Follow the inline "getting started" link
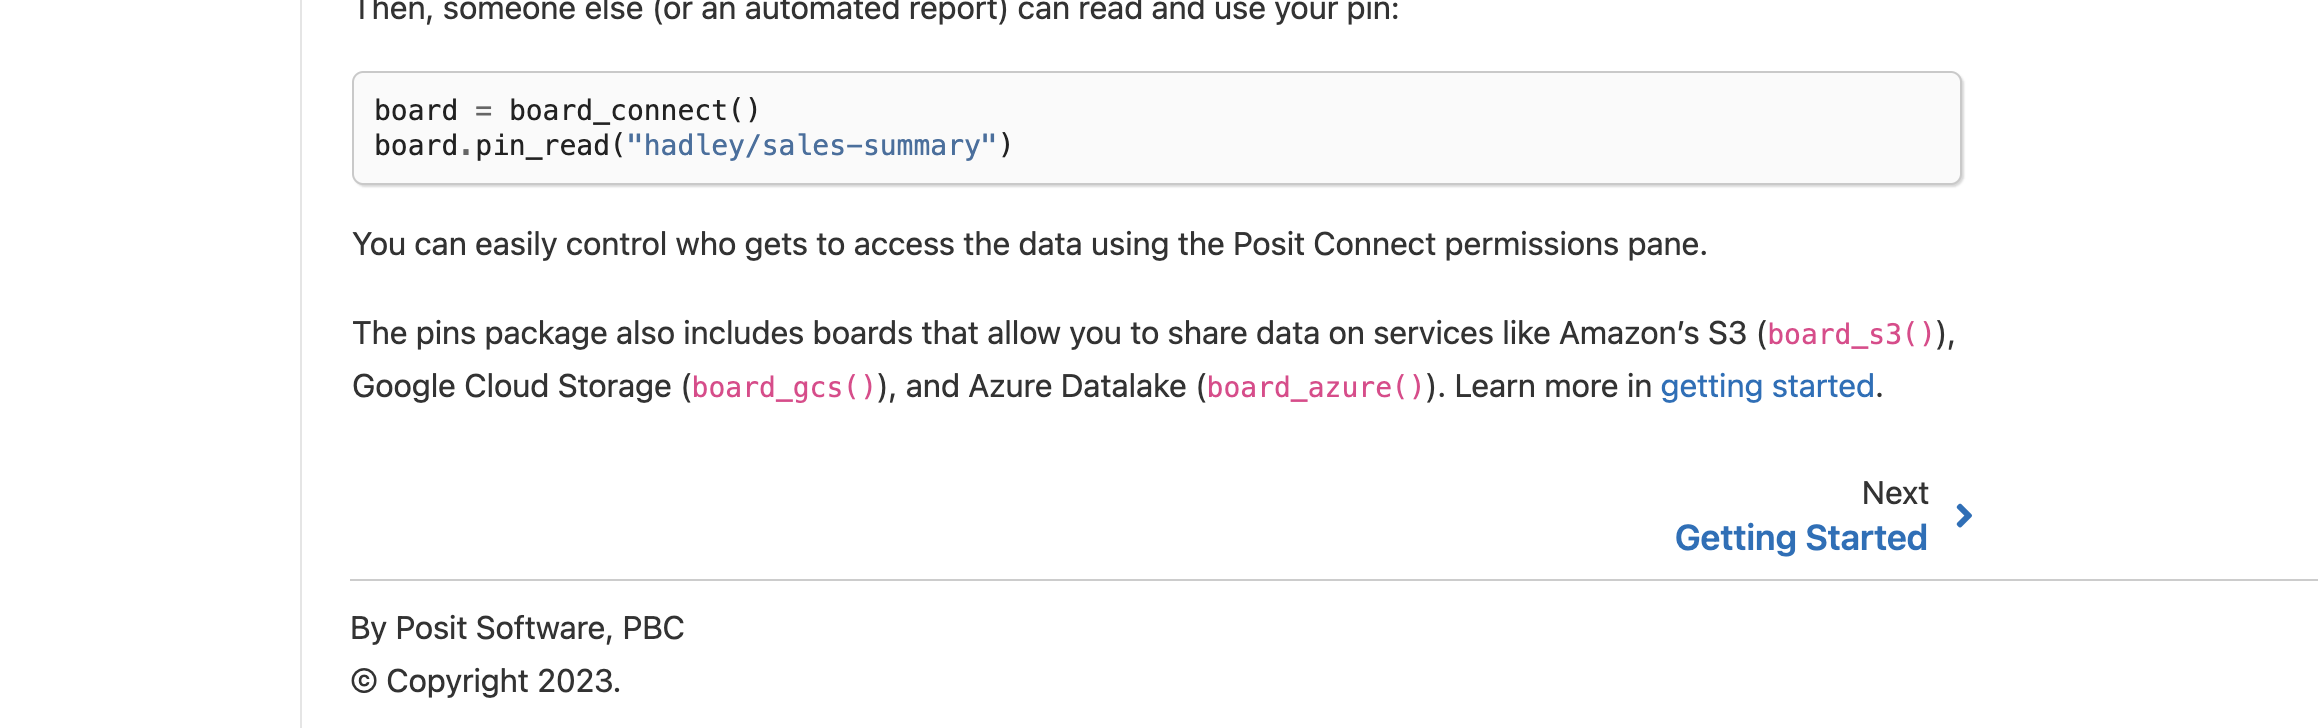The height and width of the screenshot is (728, 2318). 1767,387
